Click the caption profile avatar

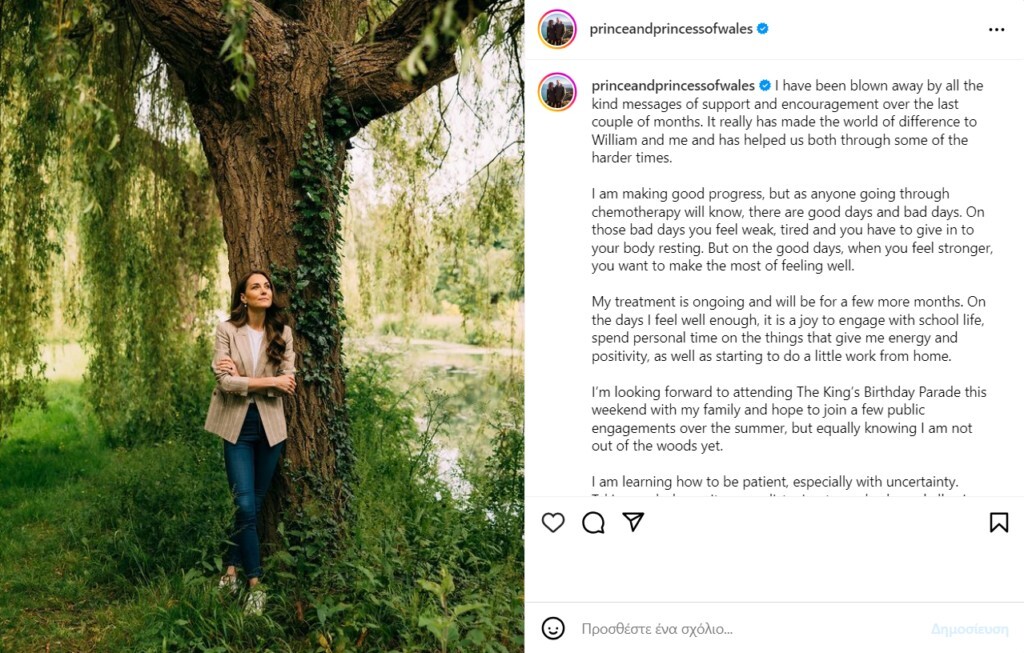coord(557,92)
